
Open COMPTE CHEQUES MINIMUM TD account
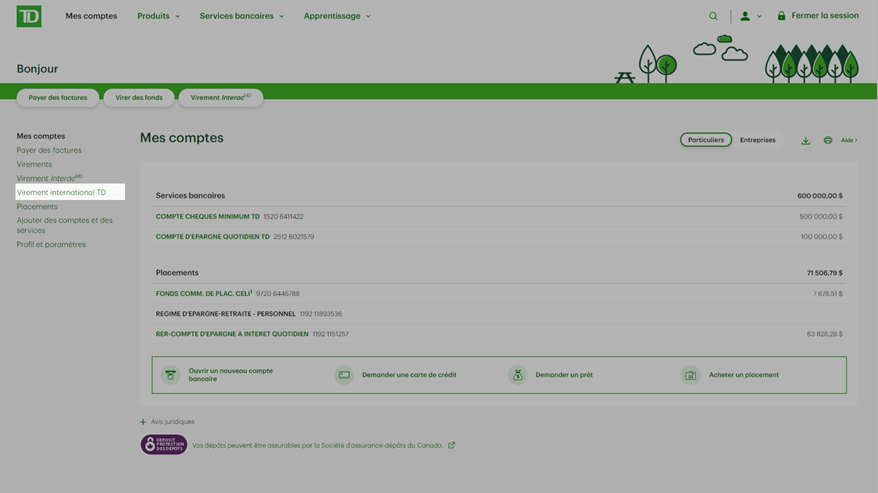[207, 216]
